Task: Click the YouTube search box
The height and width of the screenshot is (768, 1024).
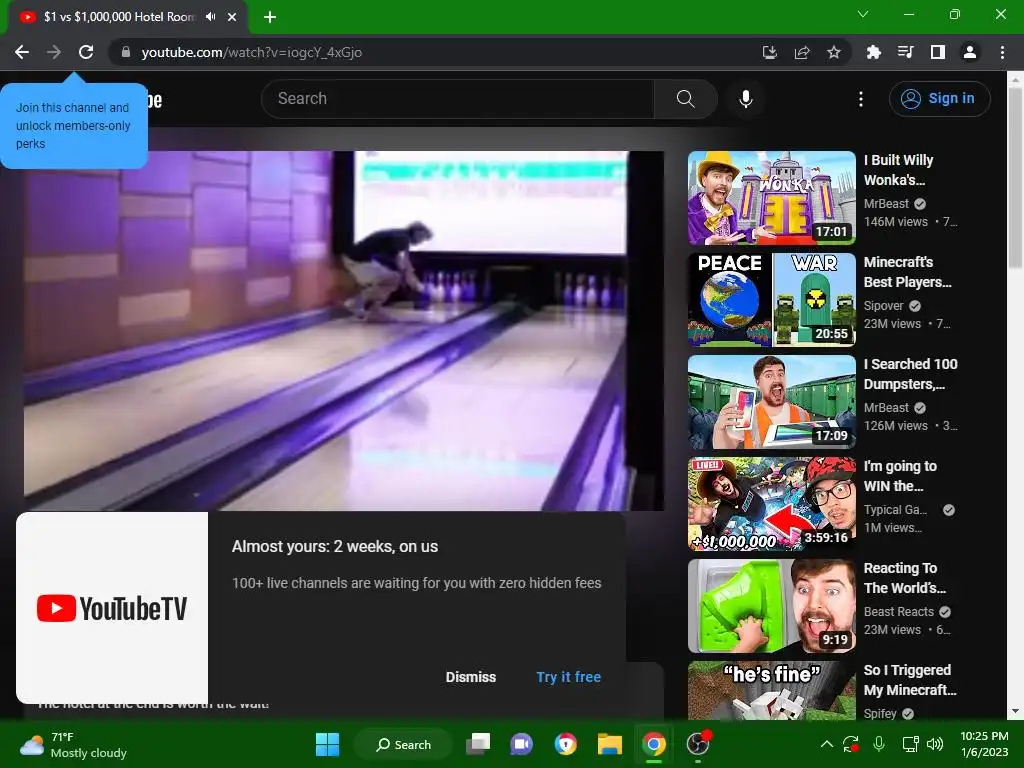Action: pyautogui.click(x=457, y=99)
